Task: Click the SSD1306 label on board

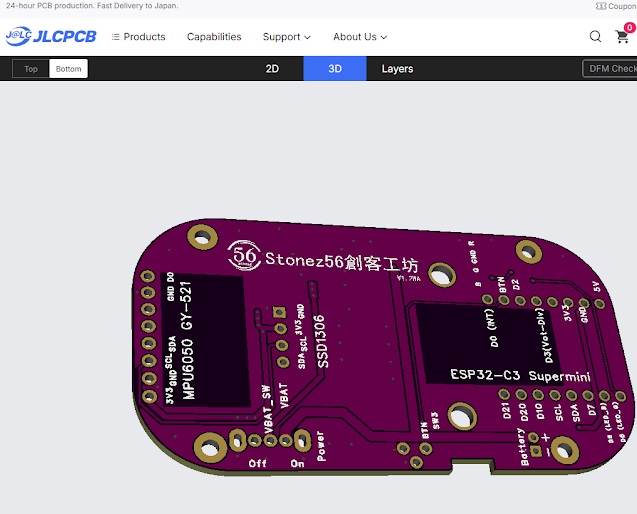Action: [x=321, y=341]
